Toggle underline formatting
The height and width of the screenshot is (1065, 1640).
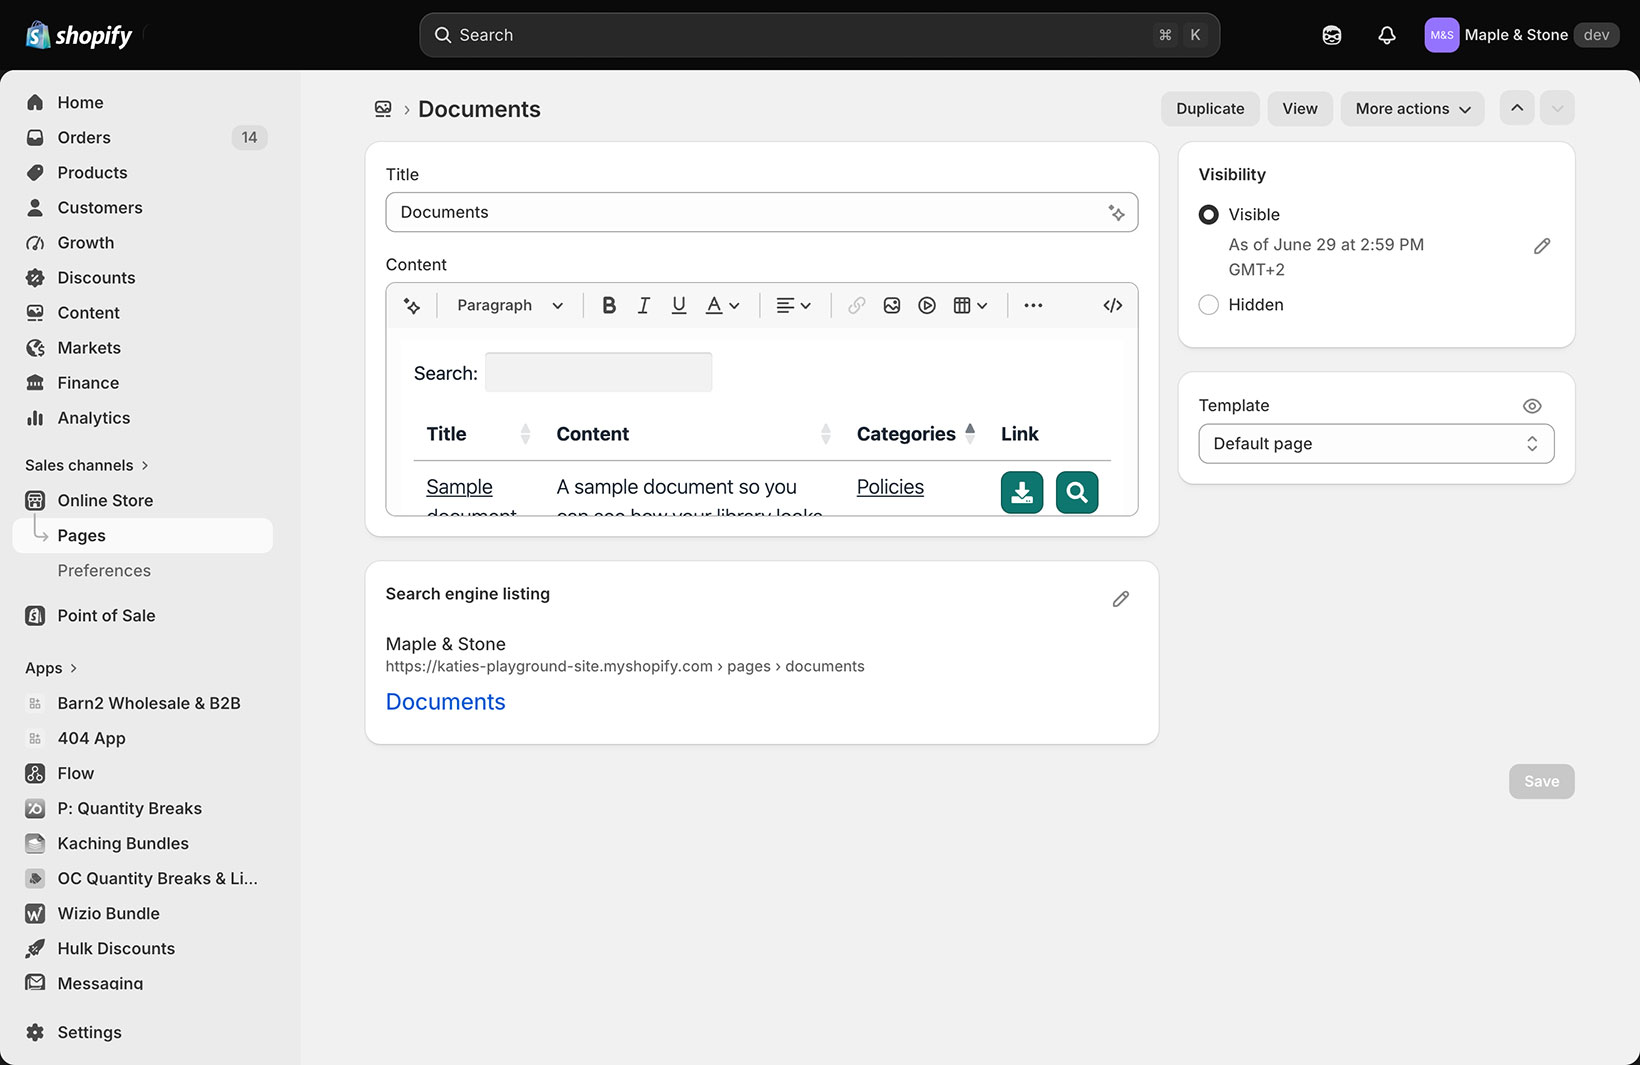[x=679, y=305]
